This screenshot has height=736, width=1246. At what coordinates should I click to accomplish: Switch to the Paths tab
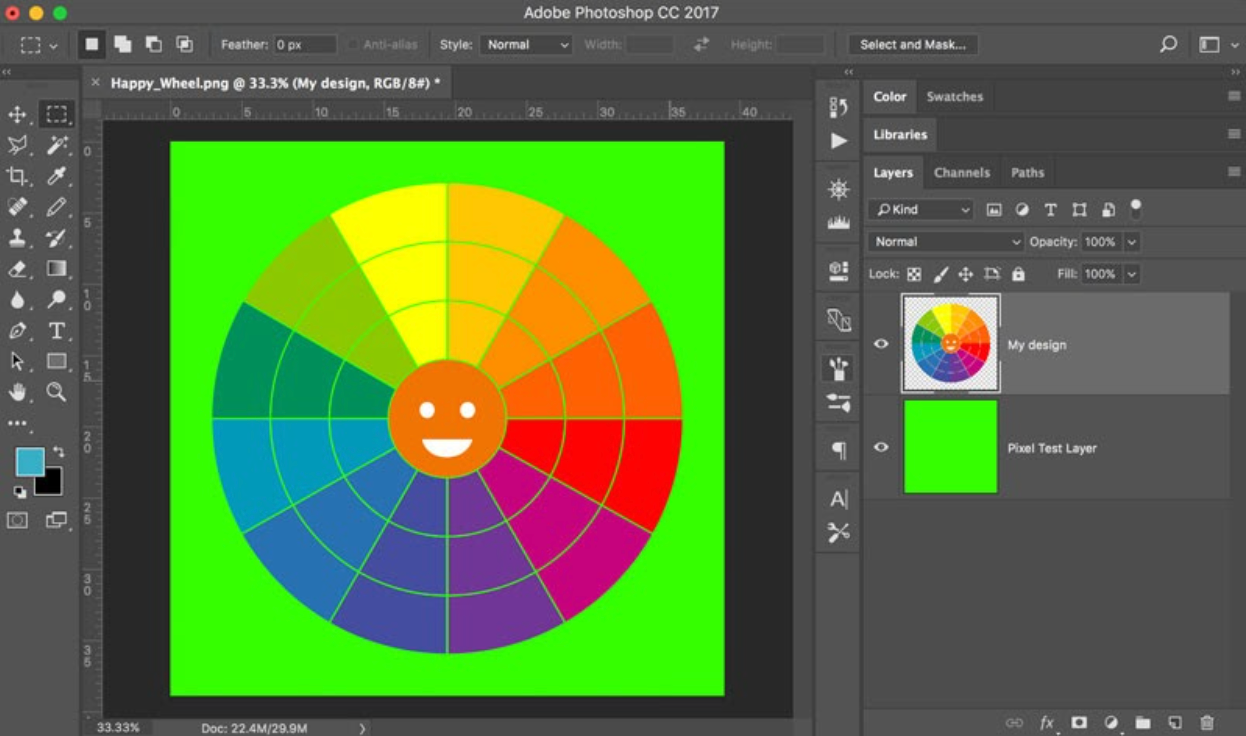(x=1027, y=173)
